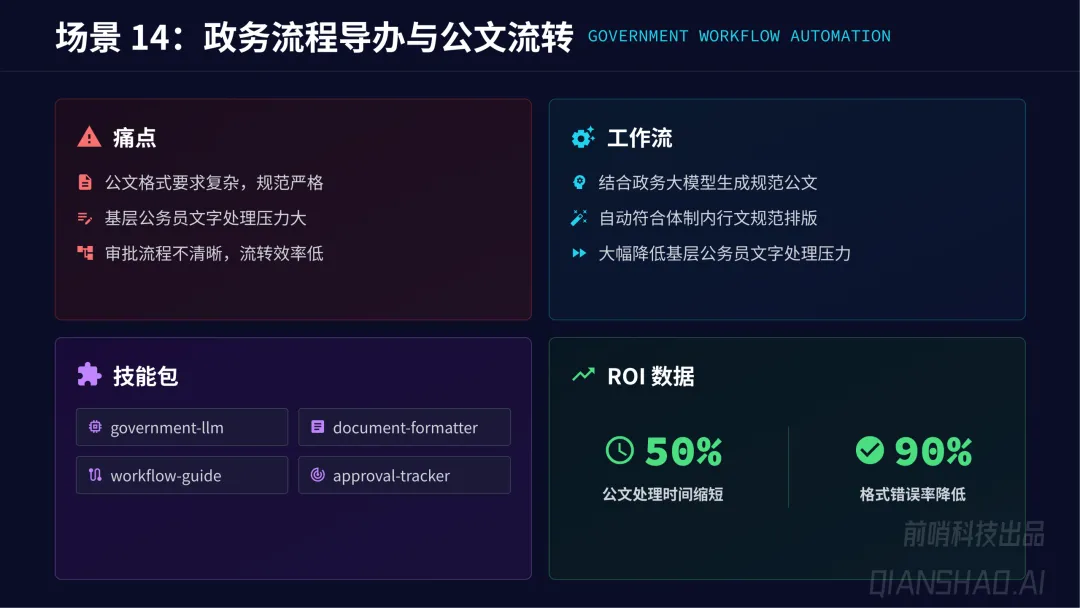Image resolution: width=1080 pixels, height=608 pixels.
Task: Click the red warning triangle icon beside 痛点
Action: point(89,137)
